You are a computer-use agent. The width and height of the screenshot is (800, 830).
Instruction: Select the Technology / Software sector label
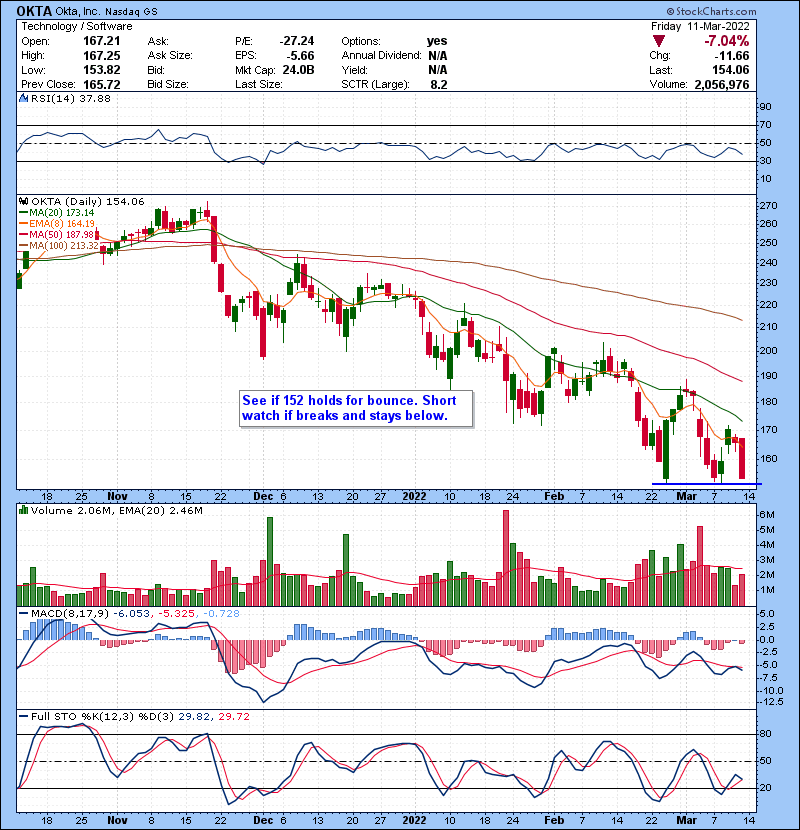tap(77, 26)
